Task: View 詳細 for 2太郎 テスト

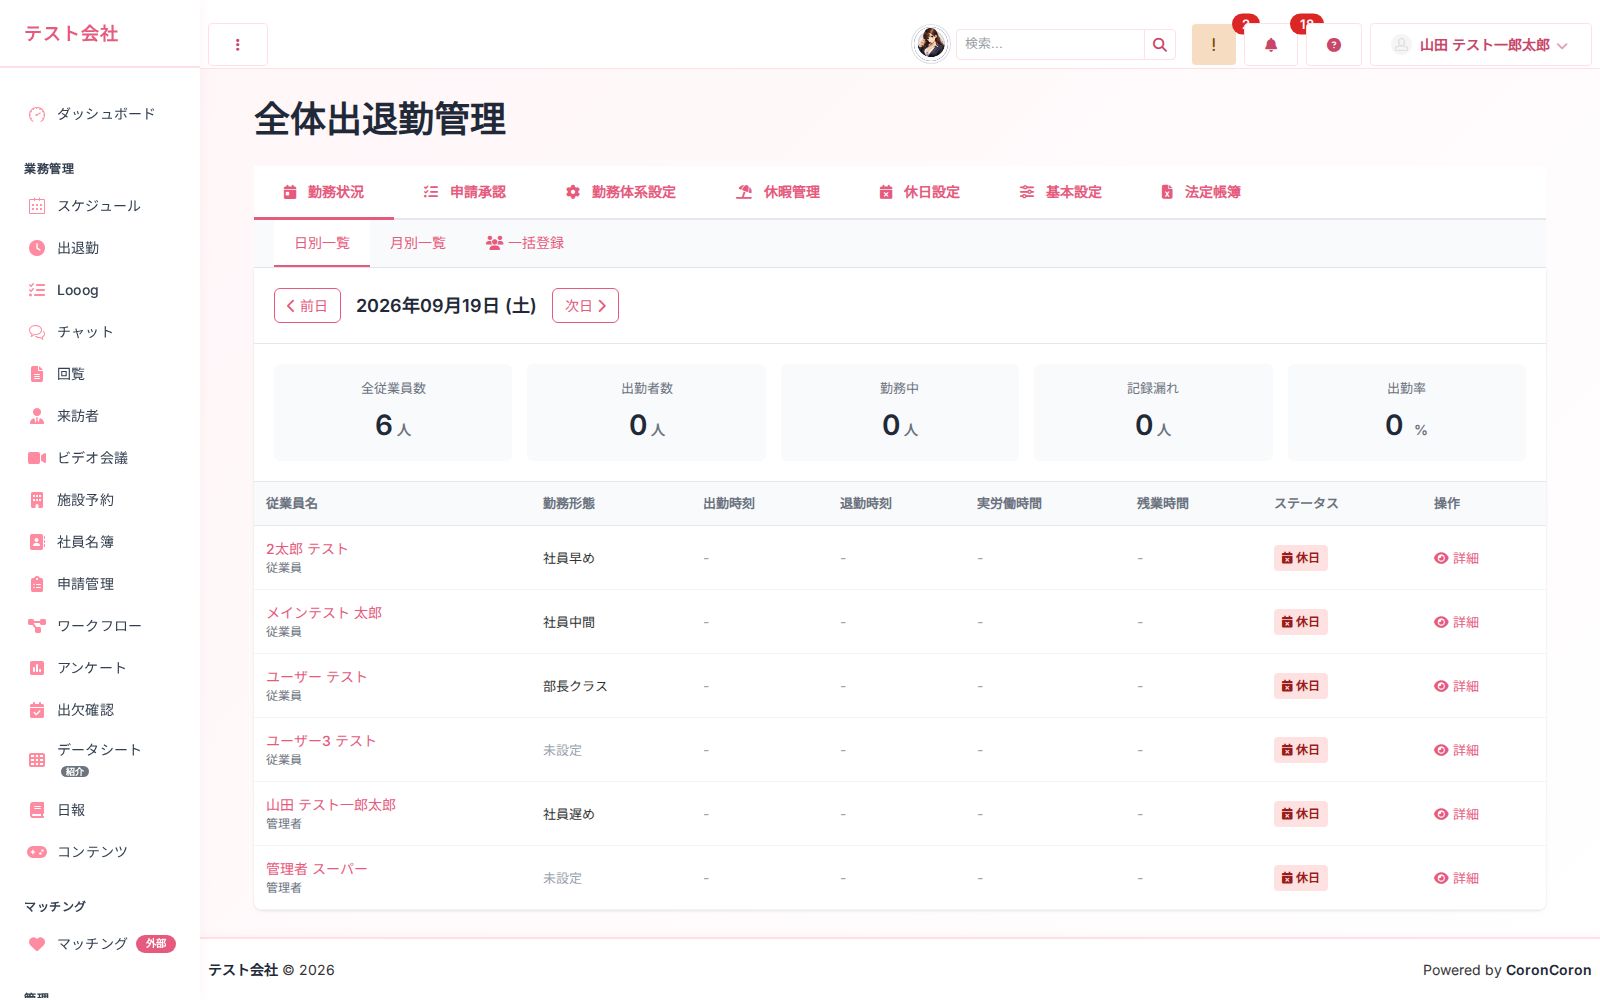Action: tap(1456, 558)
